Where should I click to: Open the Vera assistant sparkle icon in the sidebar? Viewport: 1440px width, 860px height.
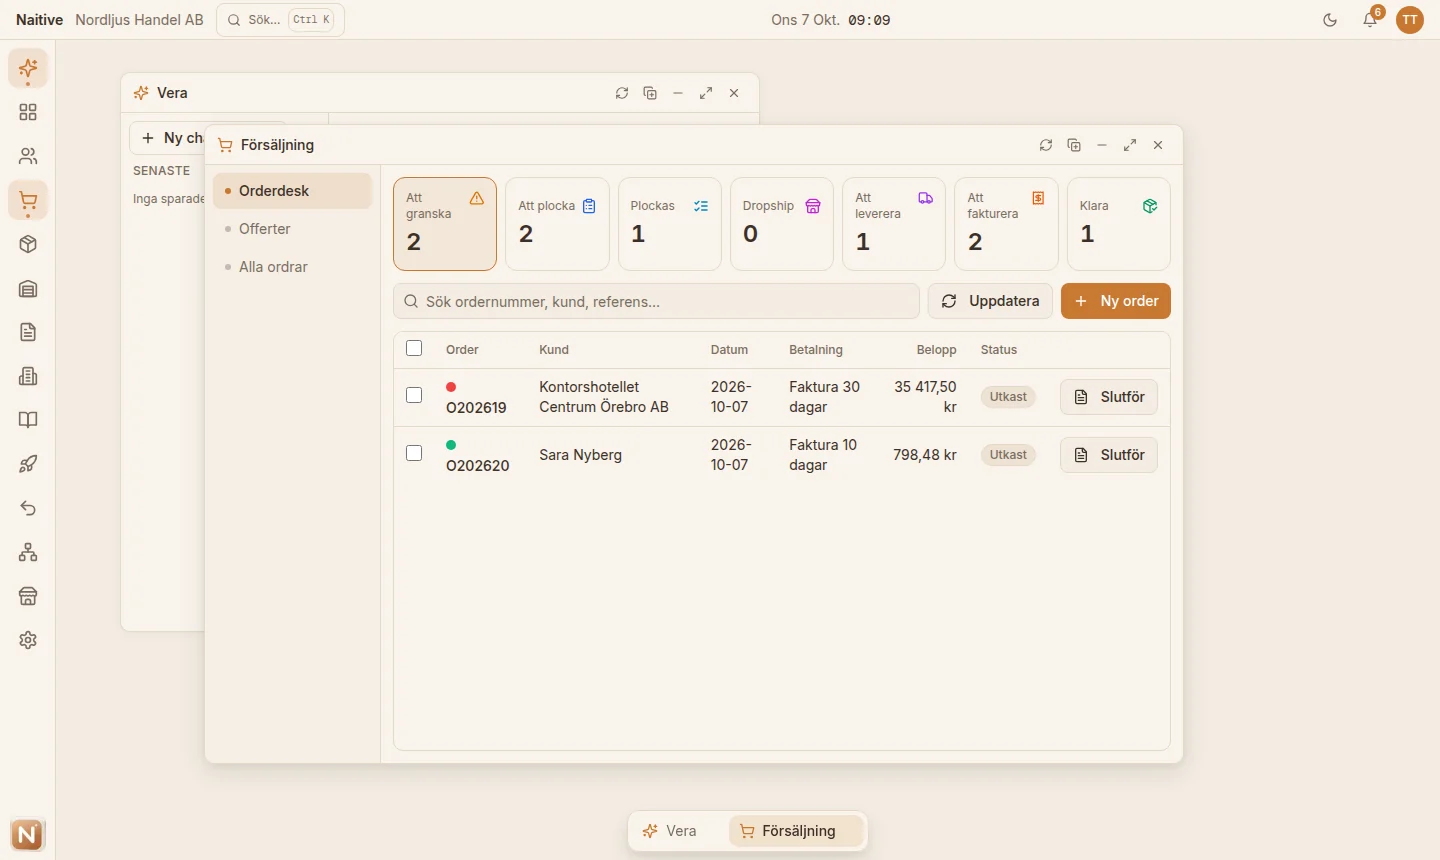click(28, 69)
